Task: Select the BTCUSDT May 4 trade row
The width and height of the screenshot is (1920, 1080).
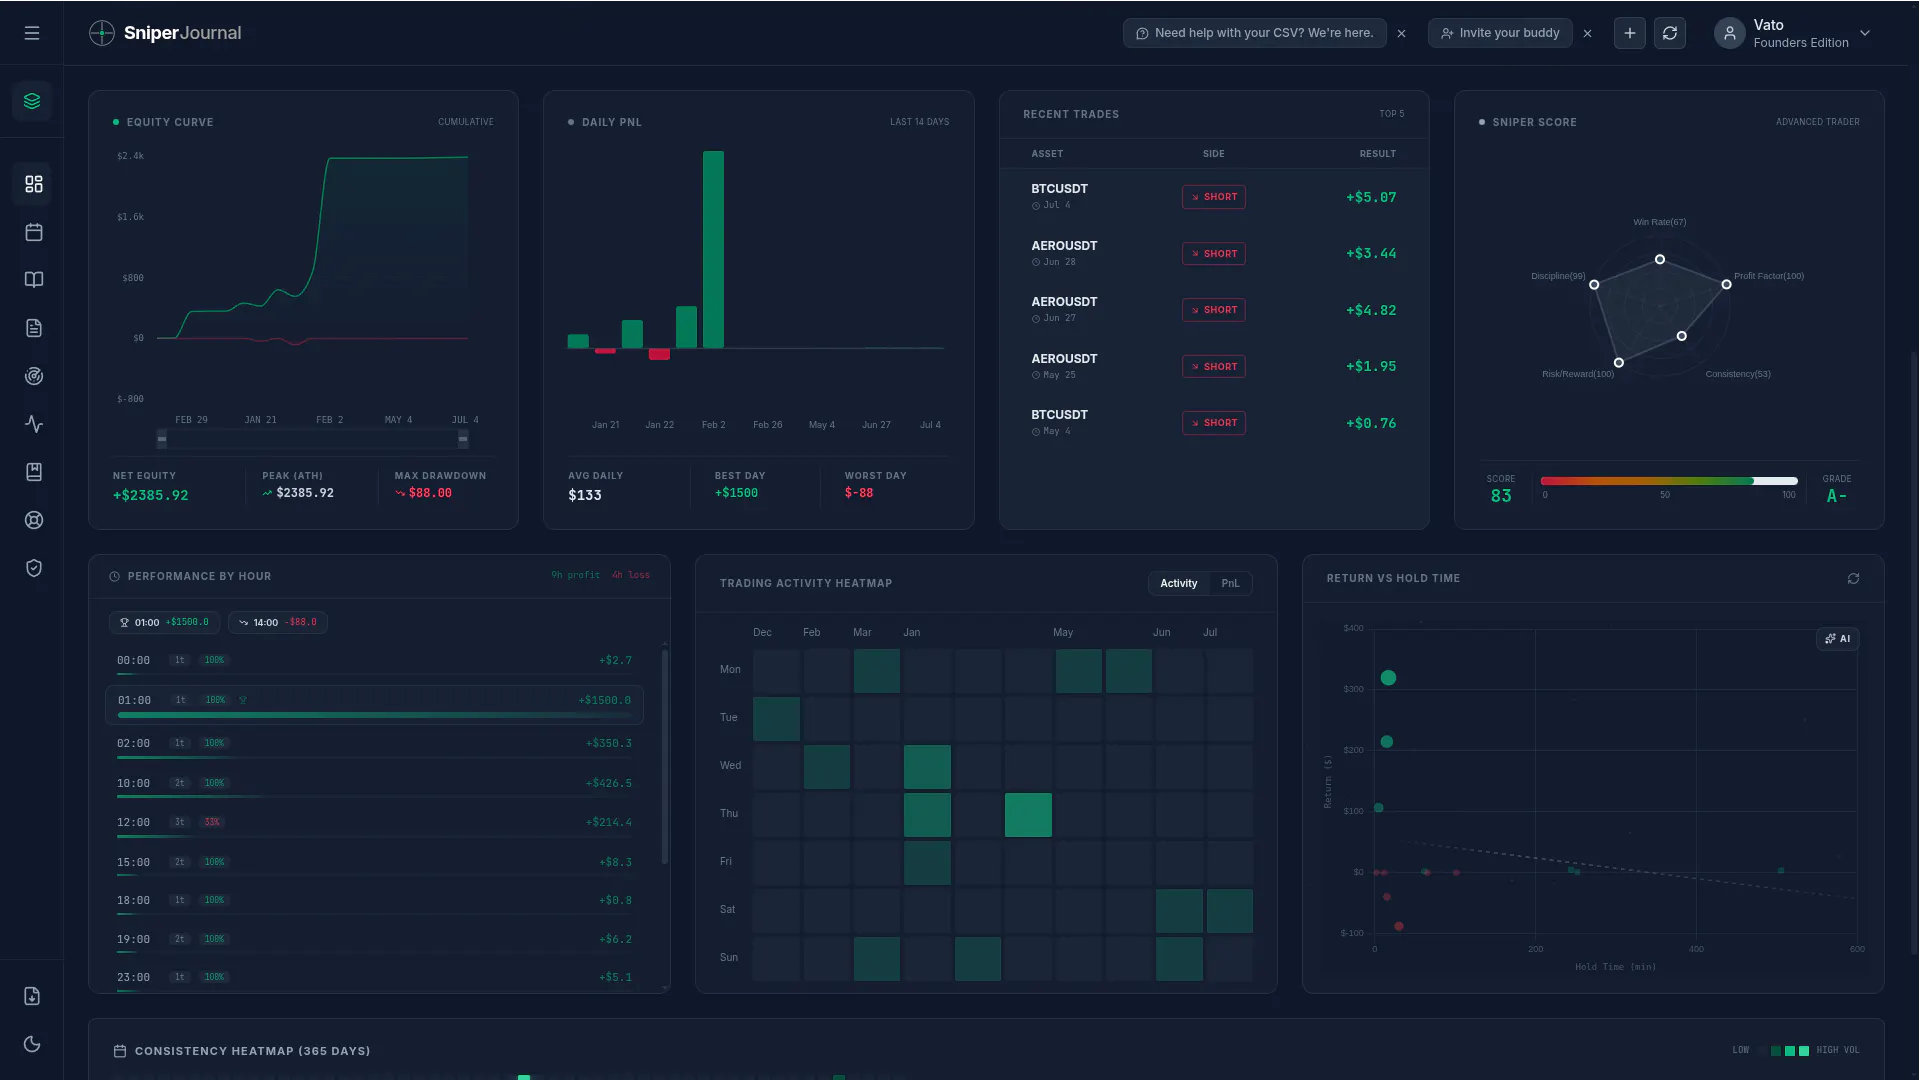Action: (x=1214, y=423)
